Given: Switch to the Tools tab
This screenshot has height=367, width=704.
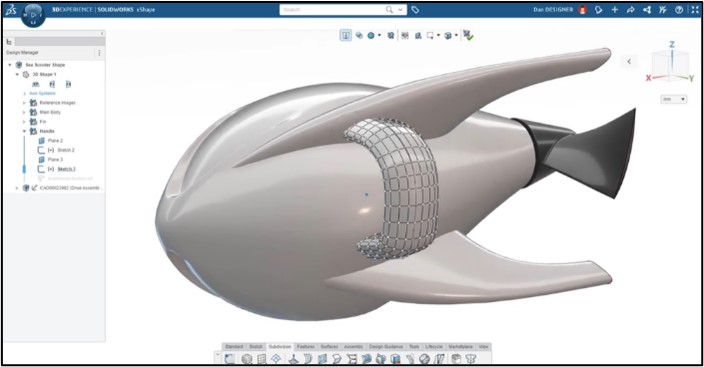Looking at the screenshot, I should pyautogui.click(x=414, y=347).
